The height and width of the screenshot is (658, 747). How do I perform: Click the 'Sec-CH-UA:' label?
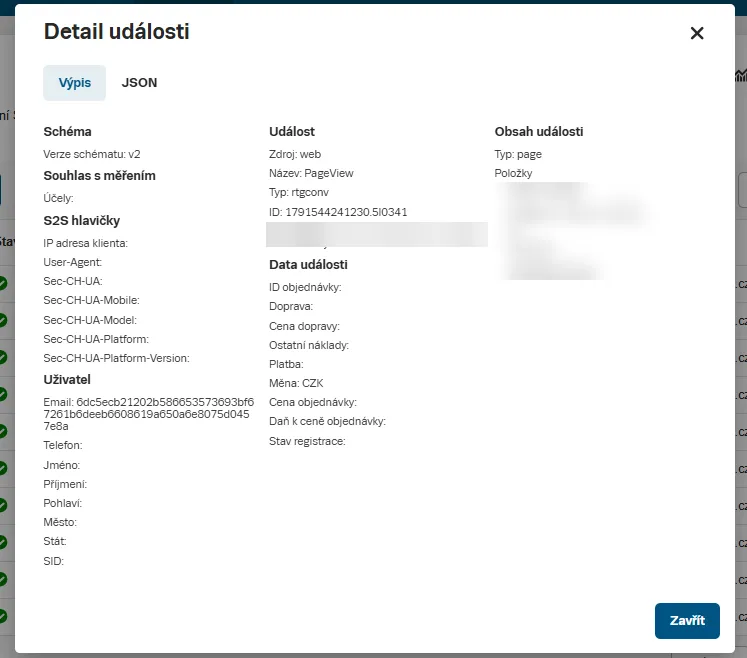[72, 281]
